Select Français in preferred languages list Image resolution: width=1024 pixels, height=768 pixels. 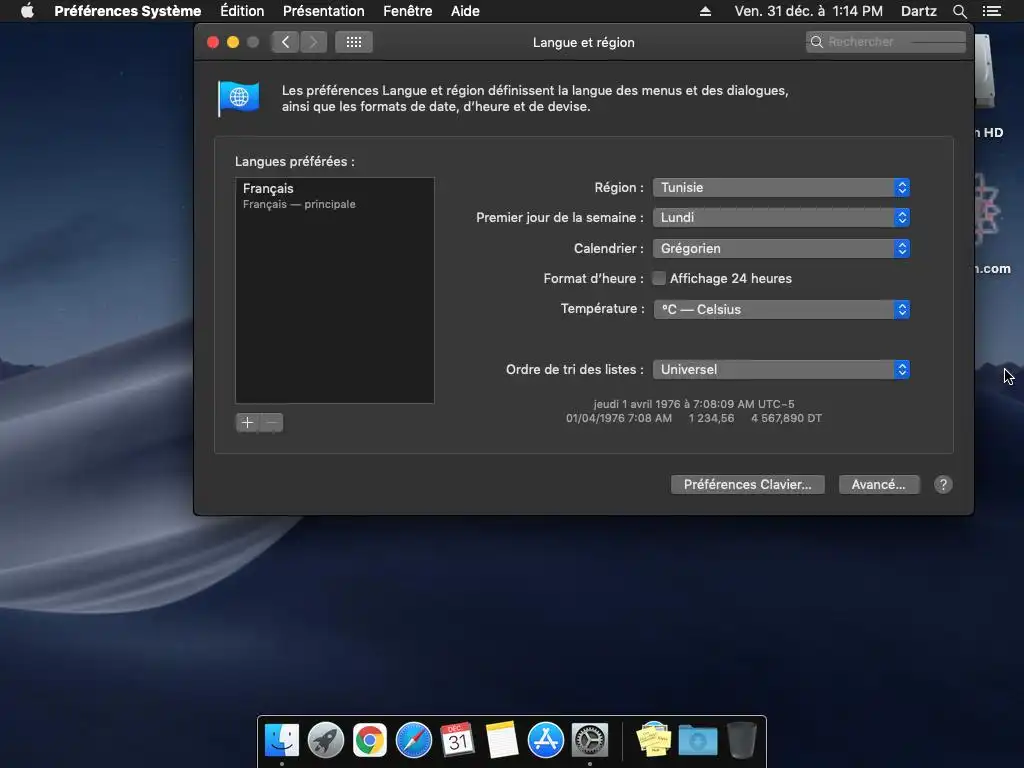pos(334,196)
